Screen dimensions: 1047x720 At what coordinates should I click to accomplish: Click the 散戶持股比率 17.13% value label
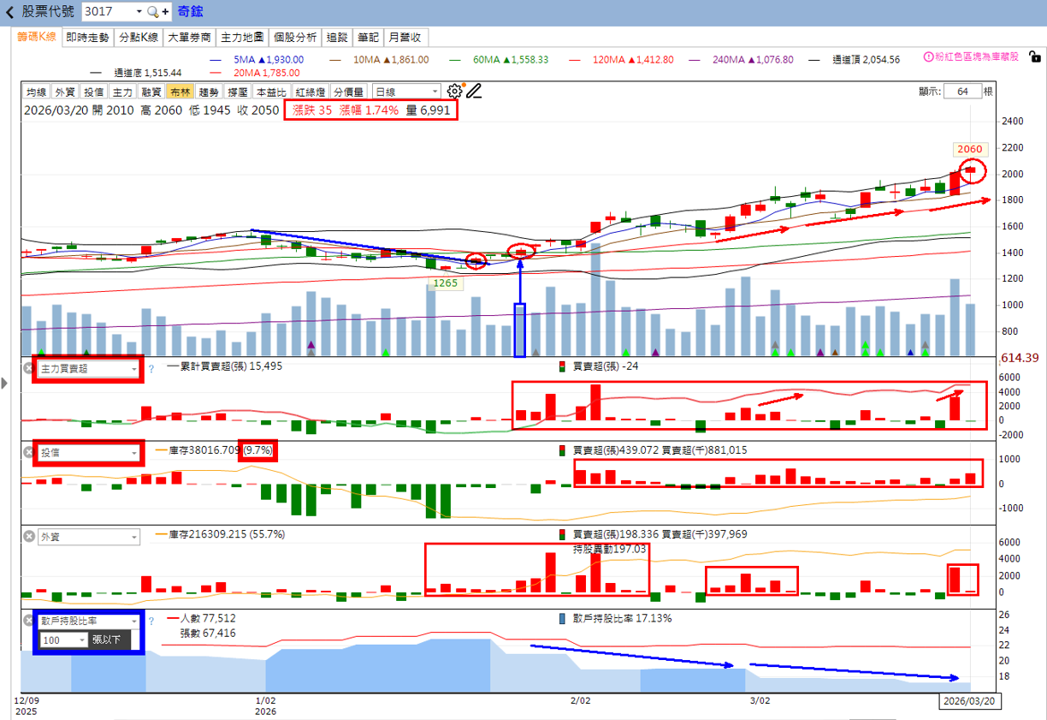click(x=616, y=618)
